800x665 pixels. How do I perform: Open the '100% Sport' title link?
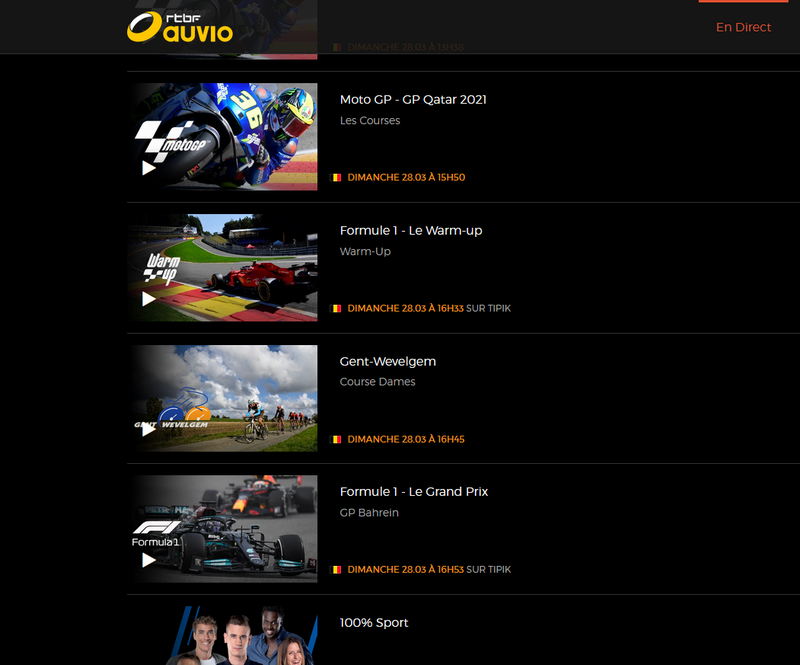click(x=374, y=623)
